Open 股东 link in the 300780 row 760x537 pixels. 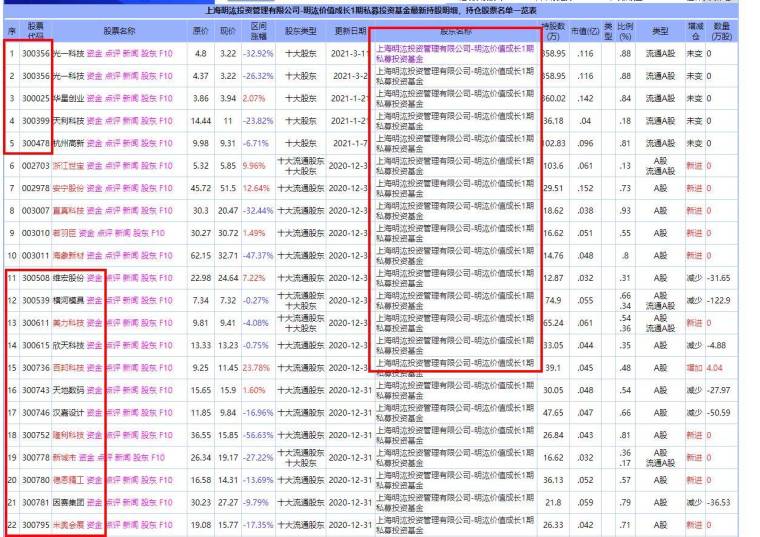[x=148, y=480]
